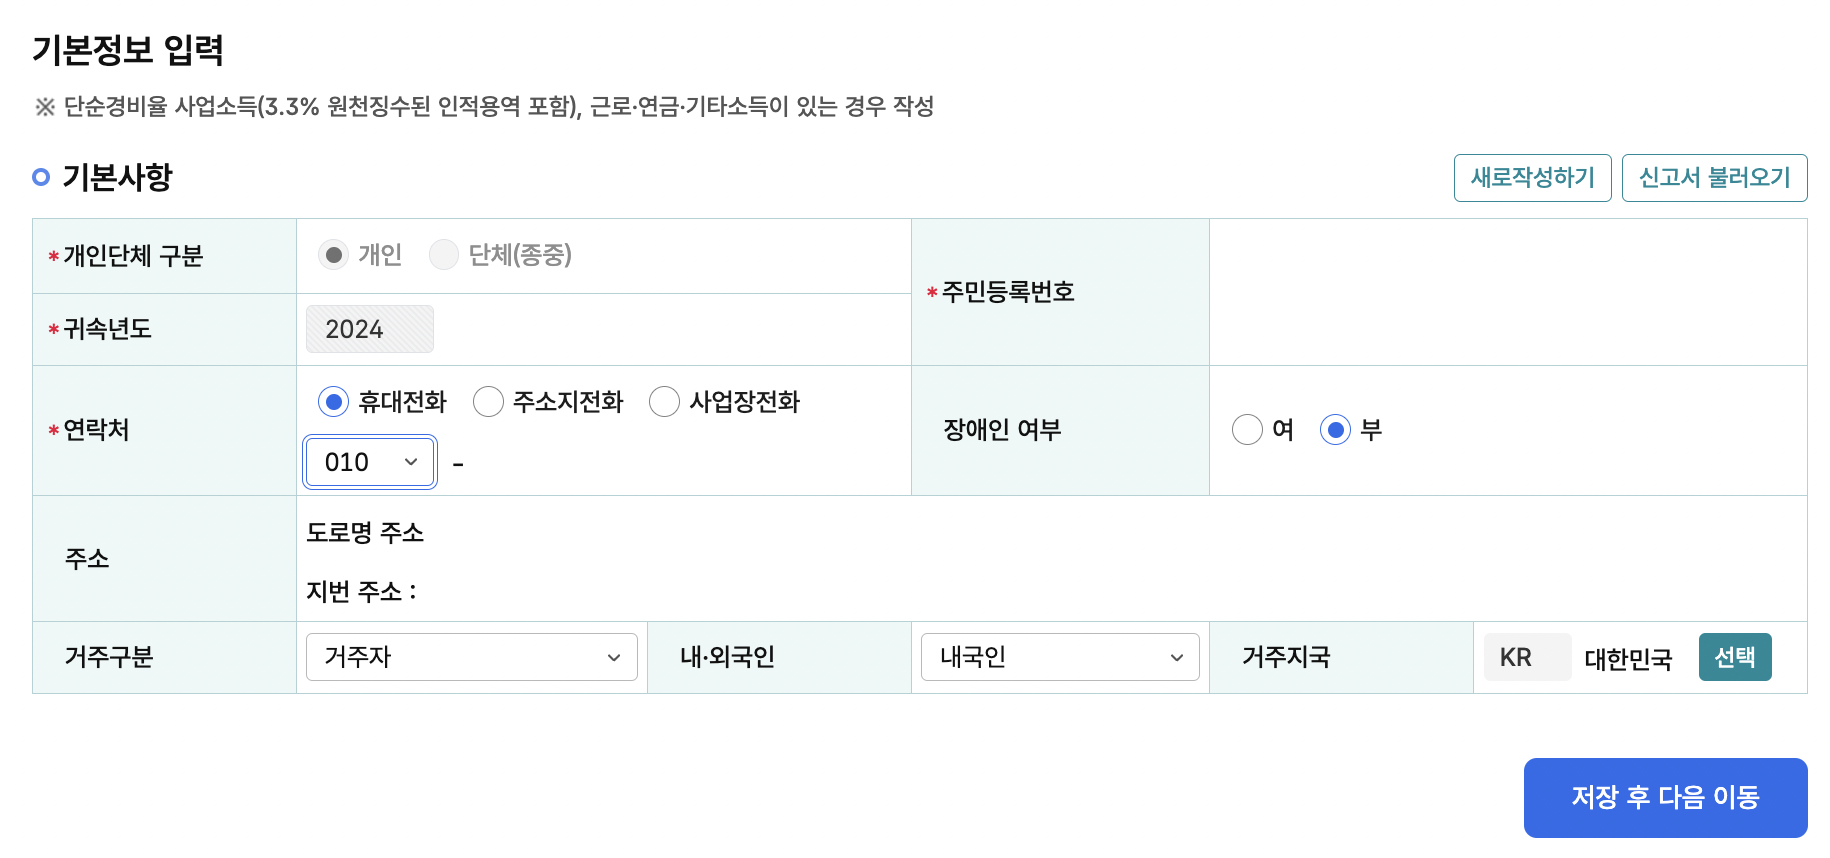Screen dimensions: 1830x858
Task: Select 여 for 장애인 여부
Action: [1247, 429]
